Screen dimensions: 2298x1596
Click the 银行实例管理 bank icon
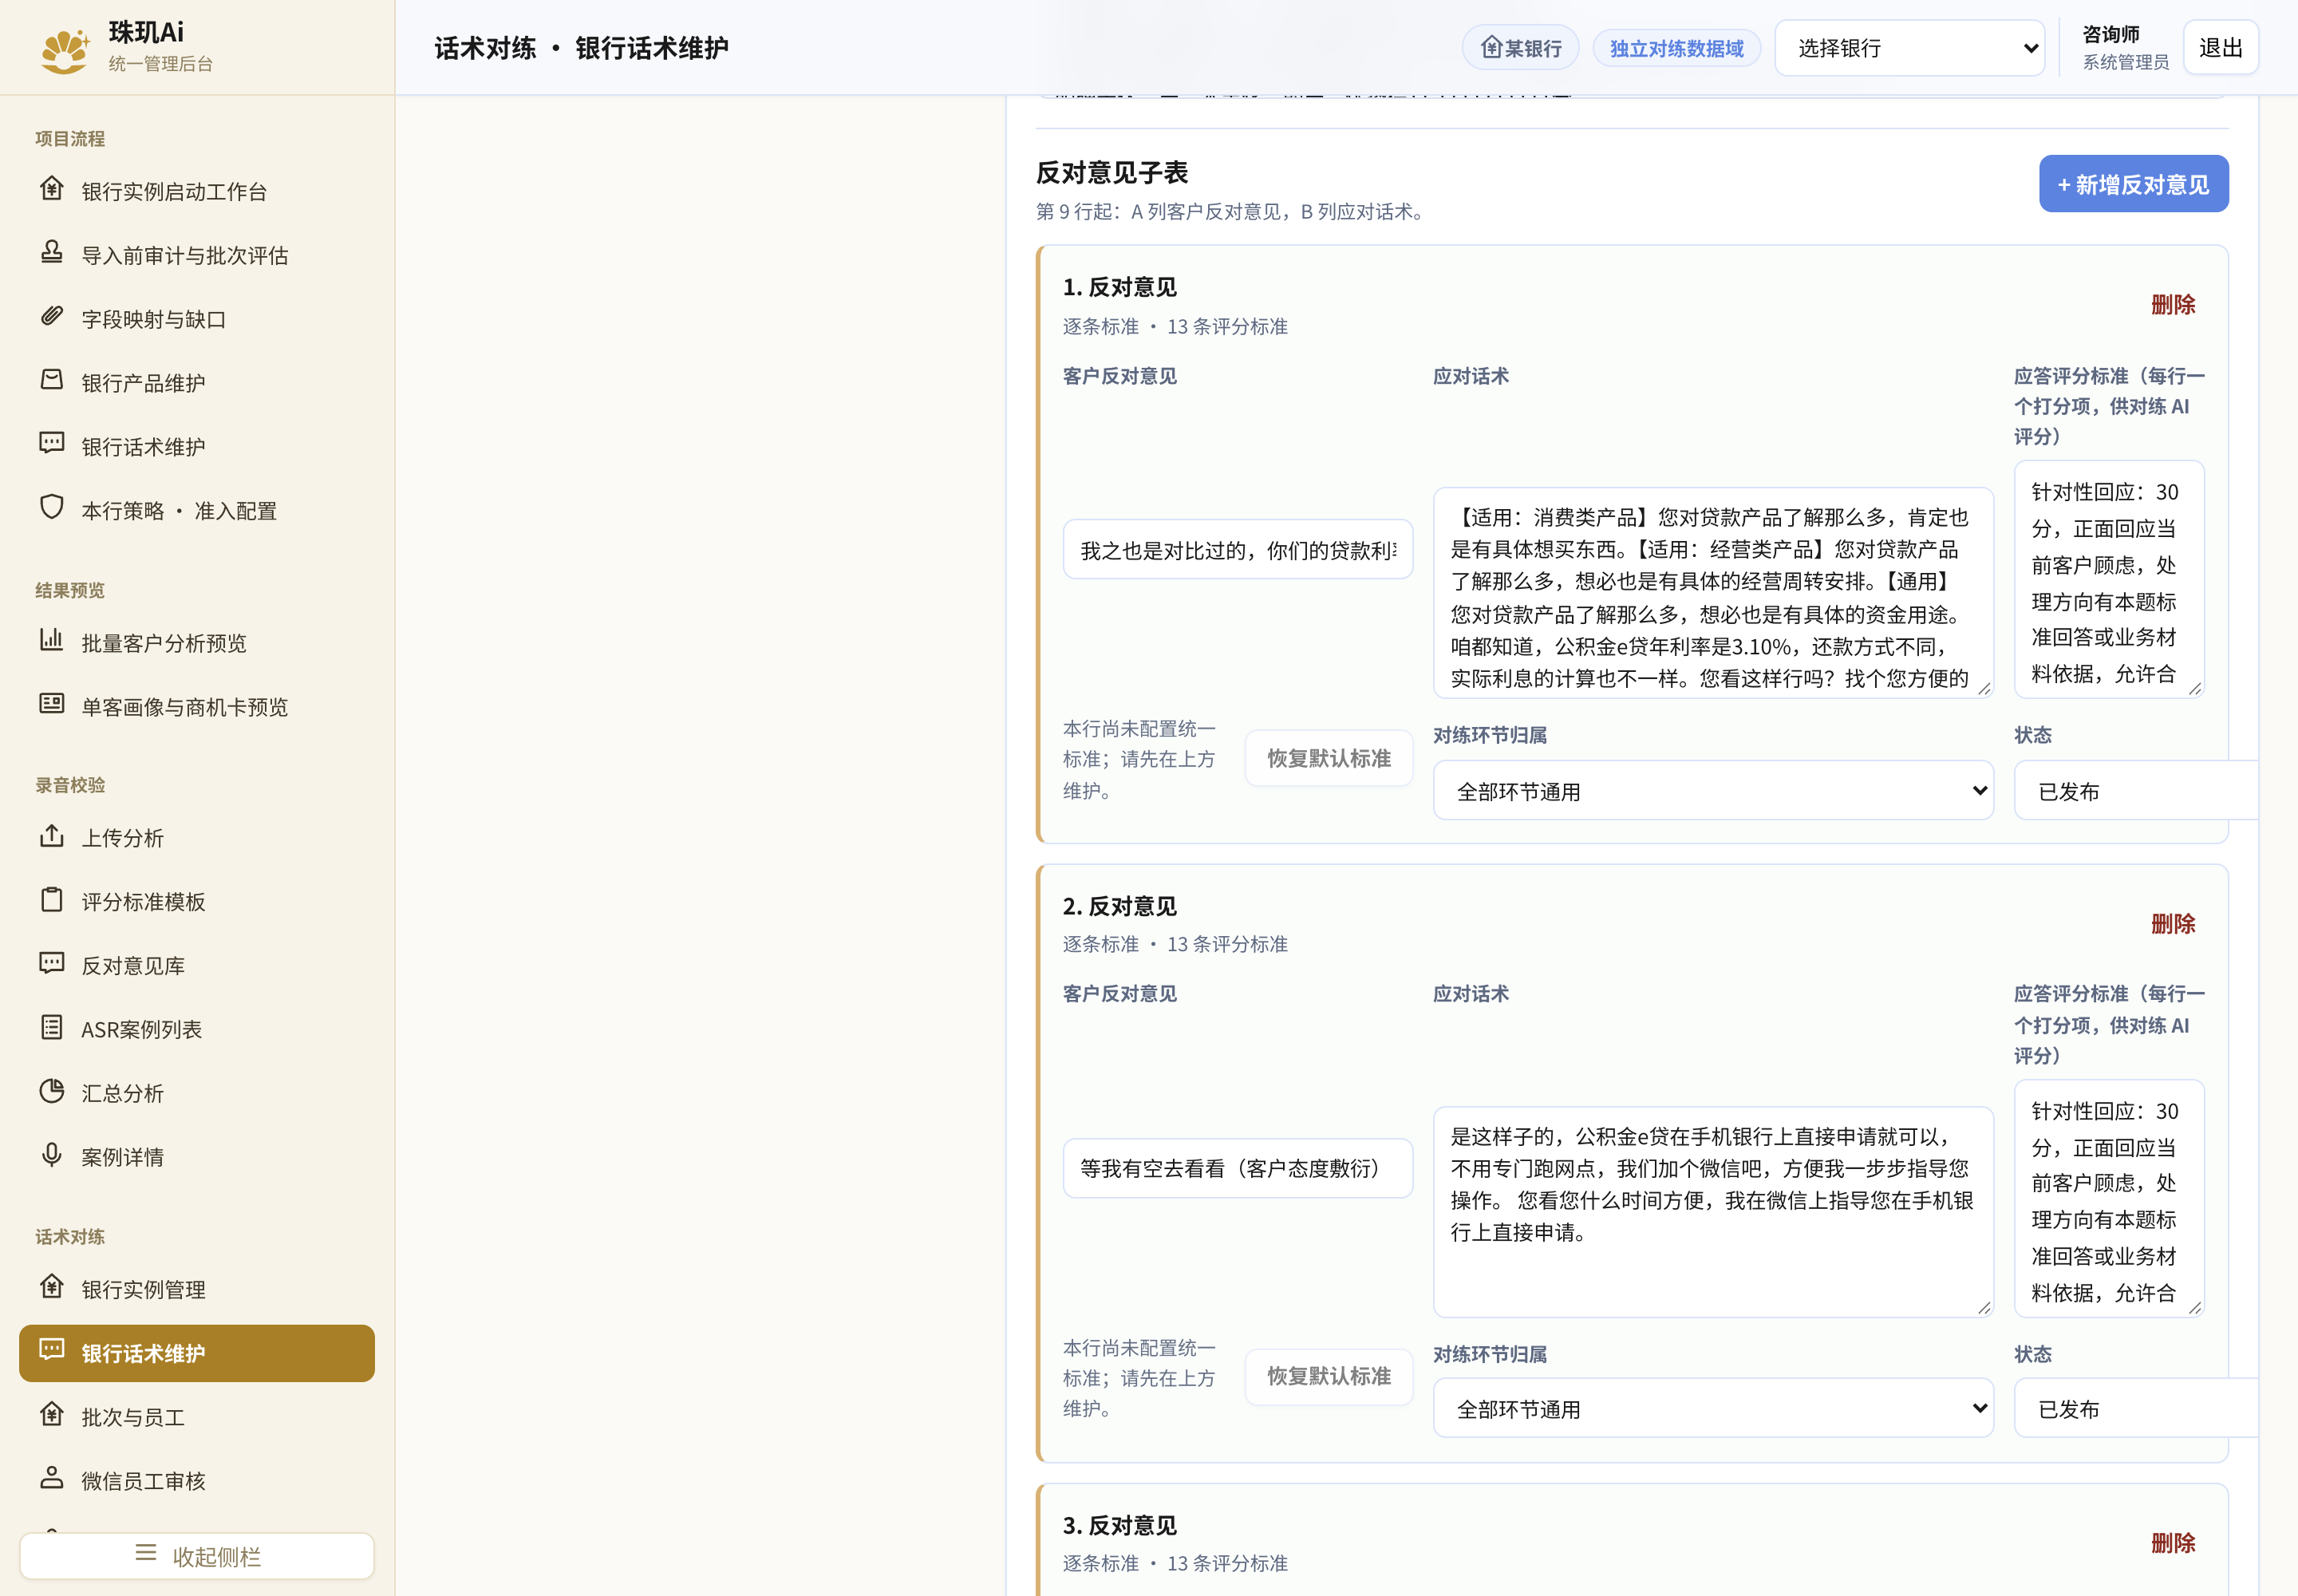(x=52, y=1287)
